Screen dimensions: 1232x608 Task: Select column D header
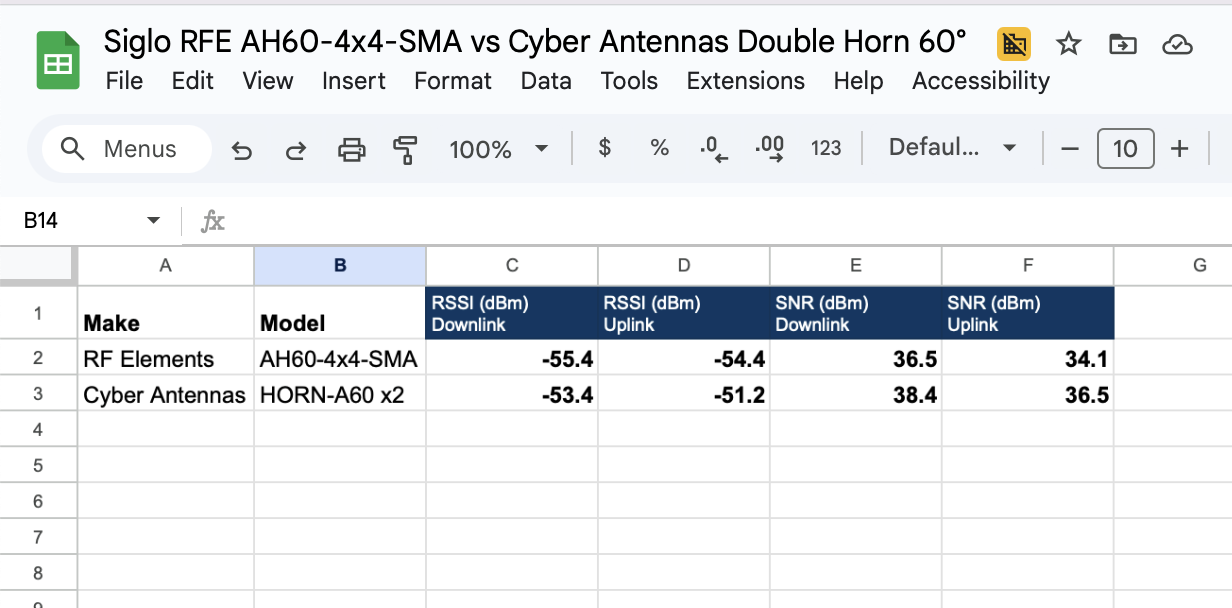pyautogui.click(x=684, y=265)
